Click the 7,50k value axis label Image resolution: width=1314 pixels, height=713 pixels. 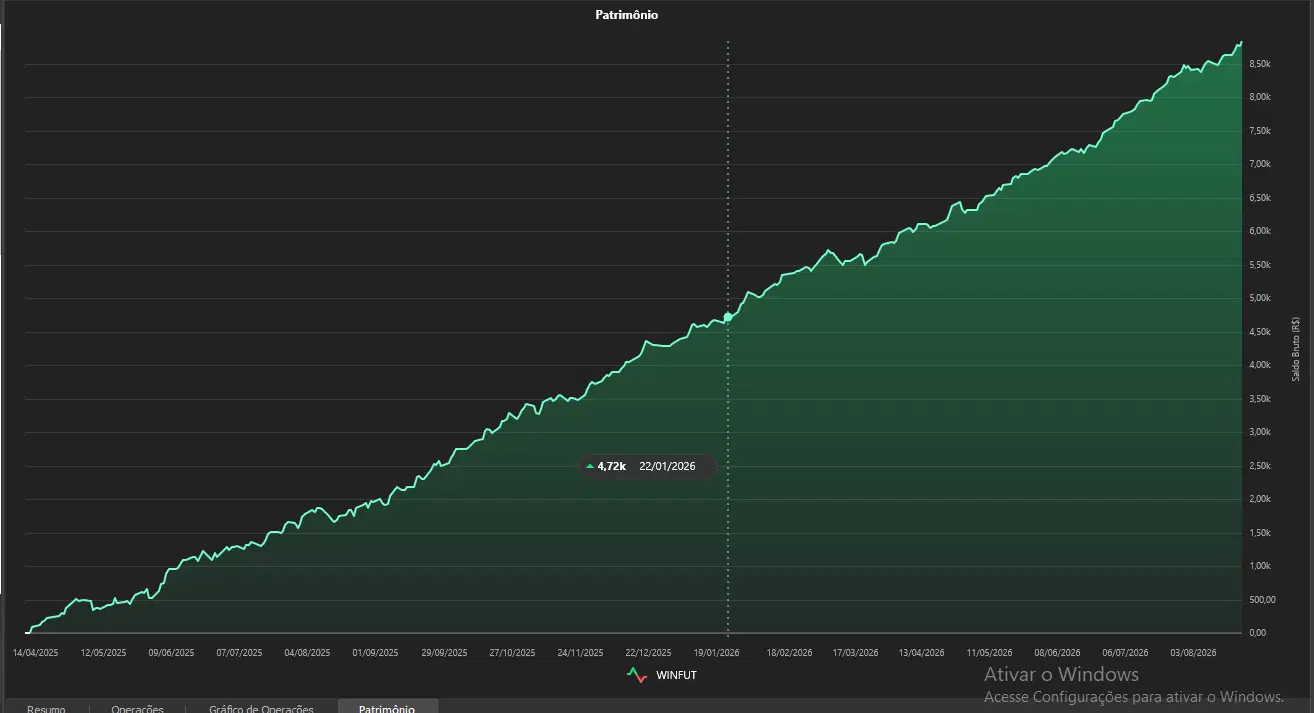[x=1260, y=131]
